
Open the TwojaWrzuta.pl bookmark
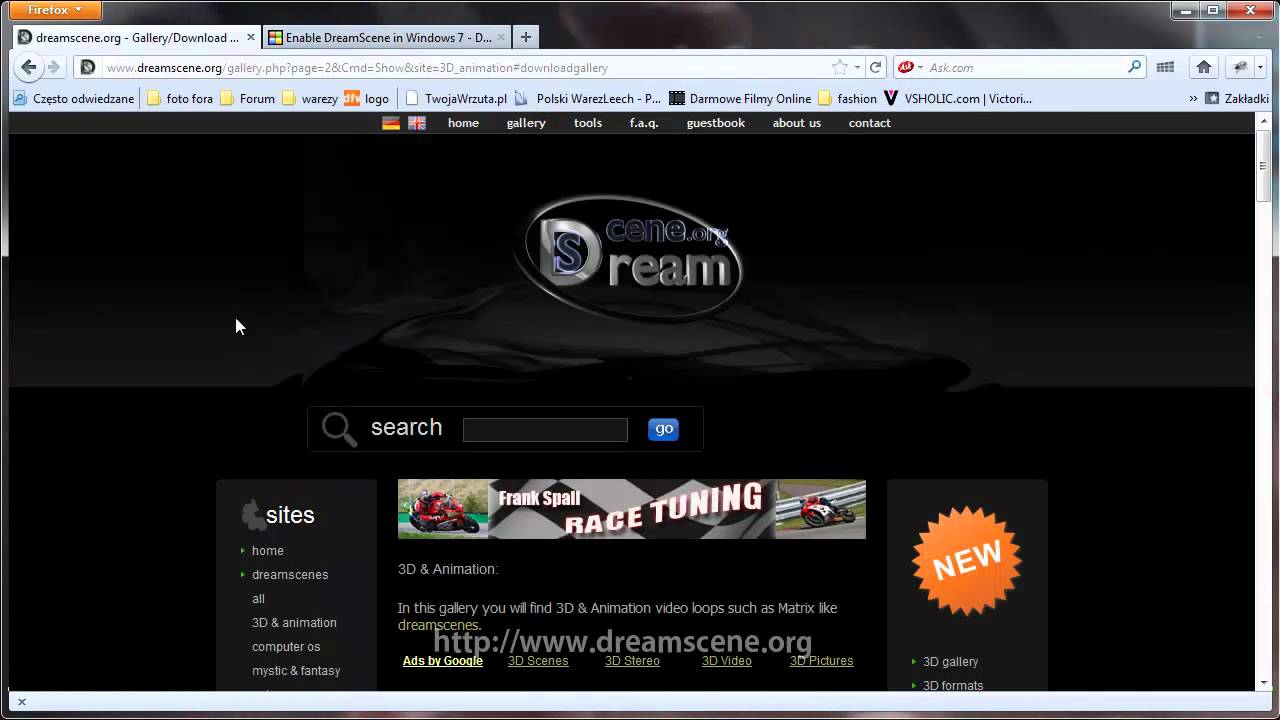pos(456,98)
